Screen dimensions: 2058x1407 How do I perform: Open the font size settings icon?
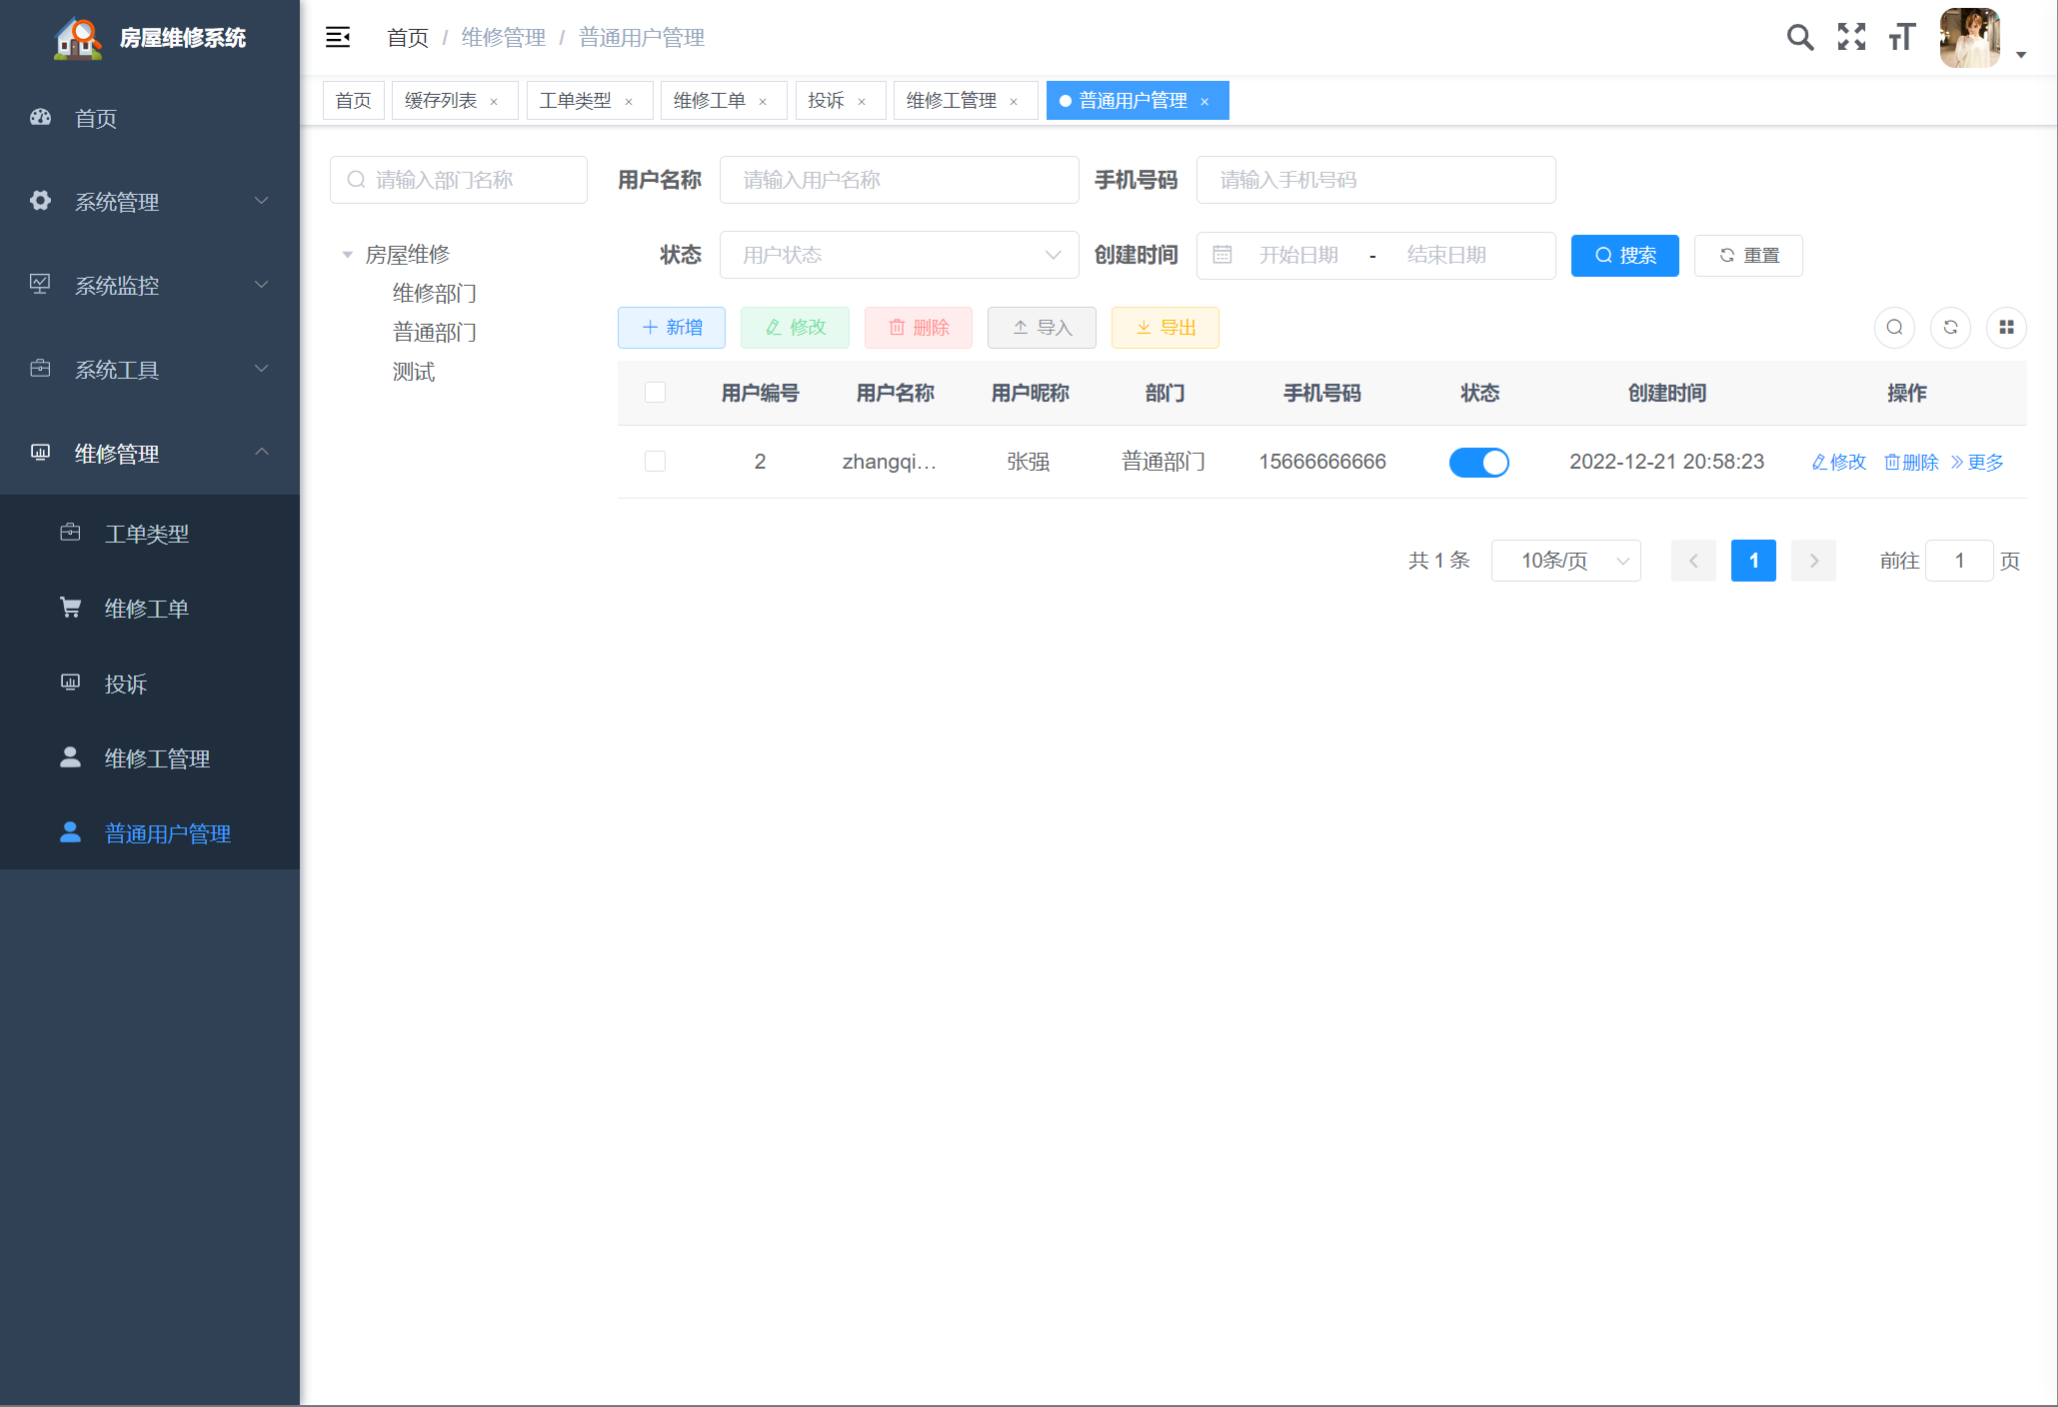[1901, 38]
